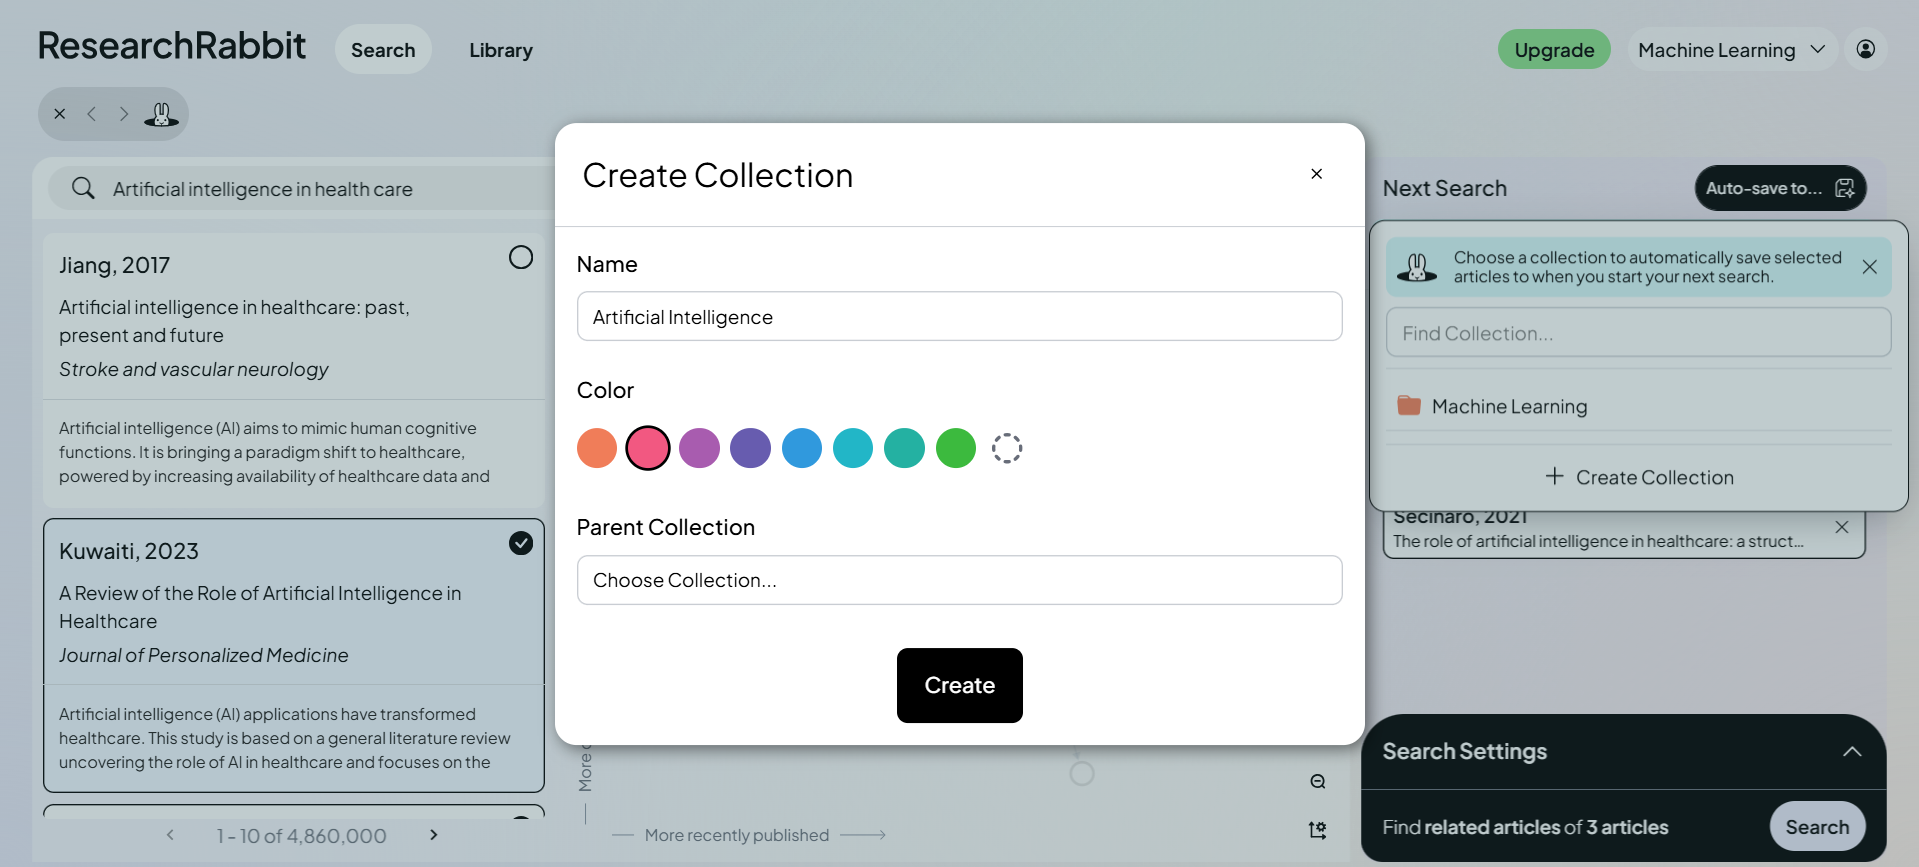
Task: Go to next results page
Action: point(434,835)
